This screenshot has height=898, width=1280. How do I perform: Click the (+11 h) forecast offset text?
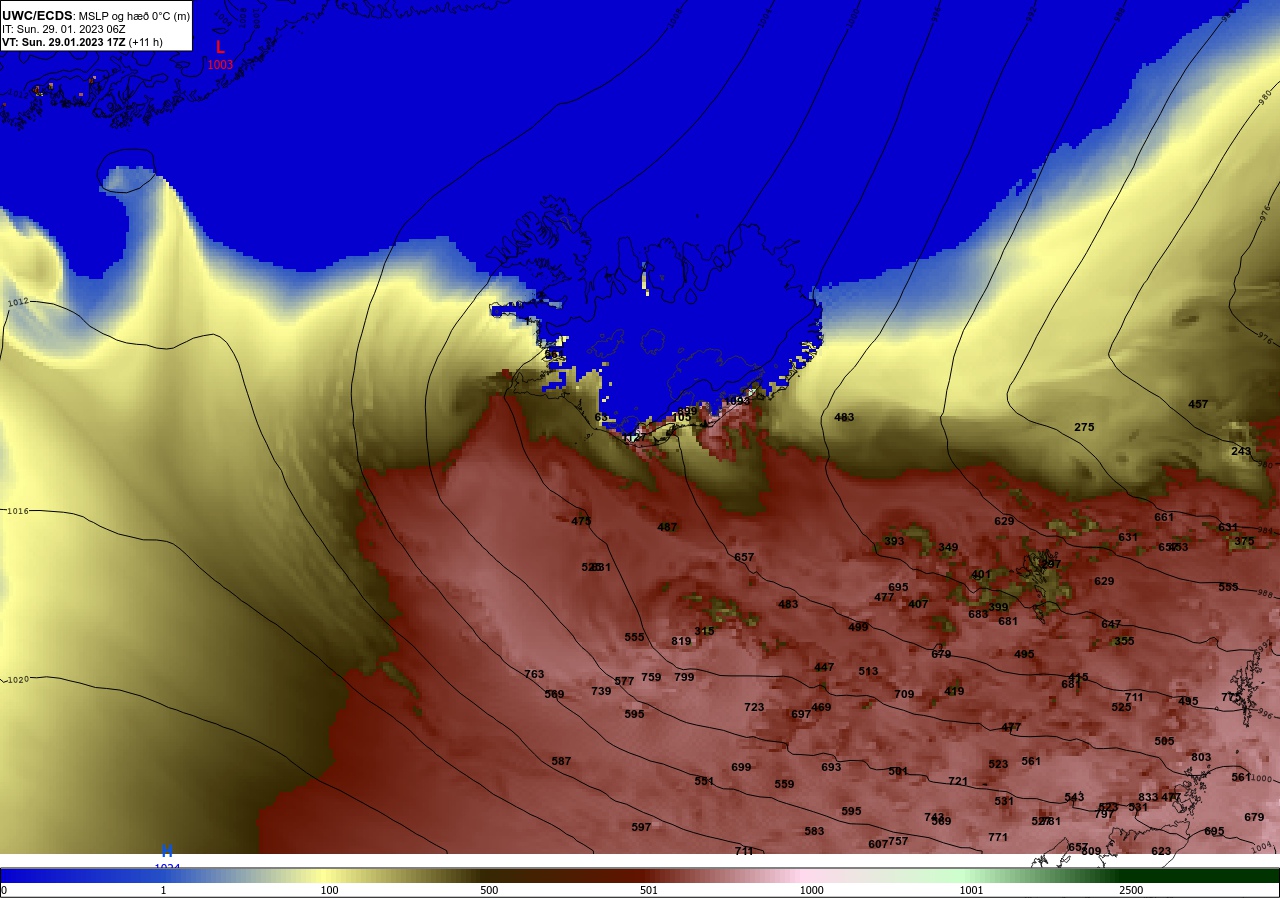click(146, 42)
